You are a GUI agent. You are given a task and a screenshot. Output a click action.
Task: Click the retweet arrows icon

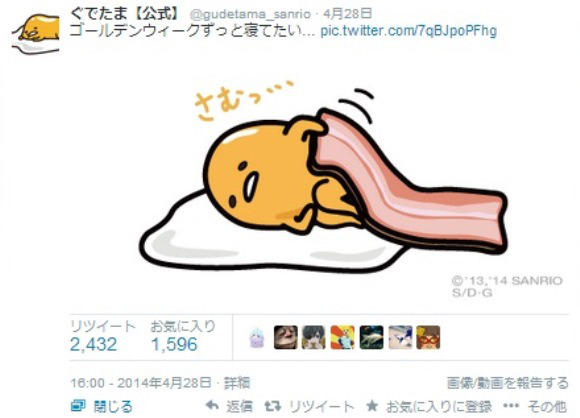pyautogui.click(x=273, y=406)
